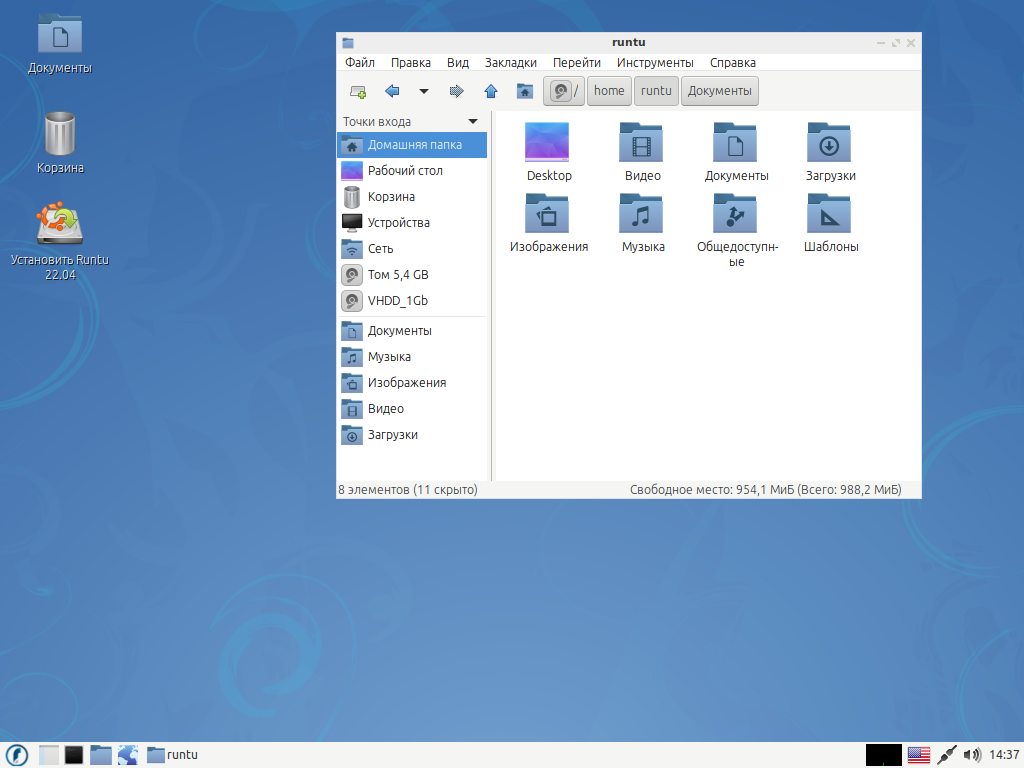
Task: Open keyboard layout US flag indicator
Action: click(x=918, y=755)
